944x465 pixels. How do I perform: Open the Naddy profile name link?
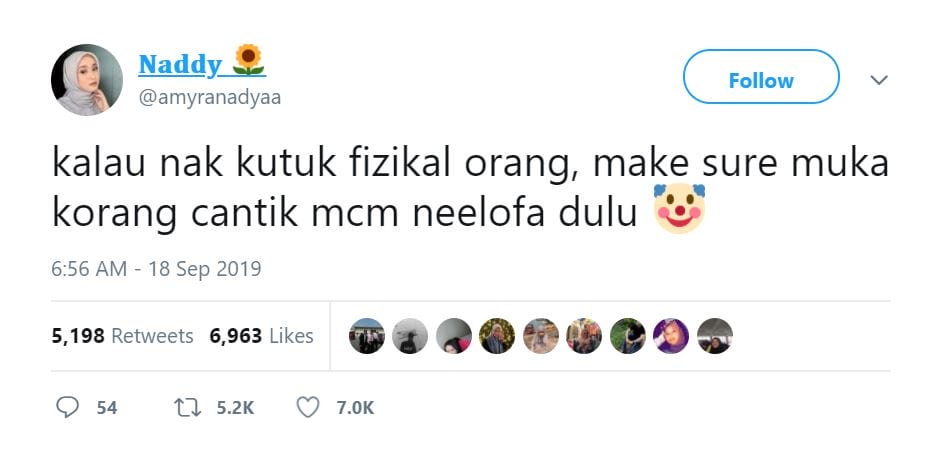click(x=180, y=65)
